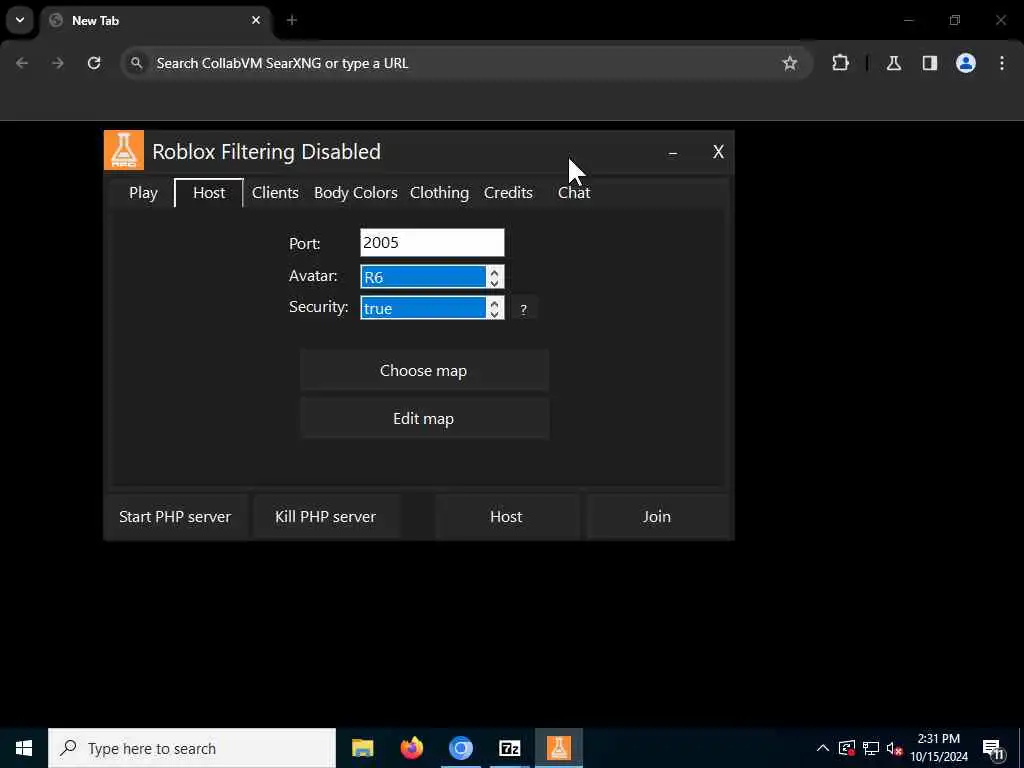This screenshot has width=1024, height=768.
Task: Minimize the Roblox Filtering Disabled window
Action: pos(673,152)
